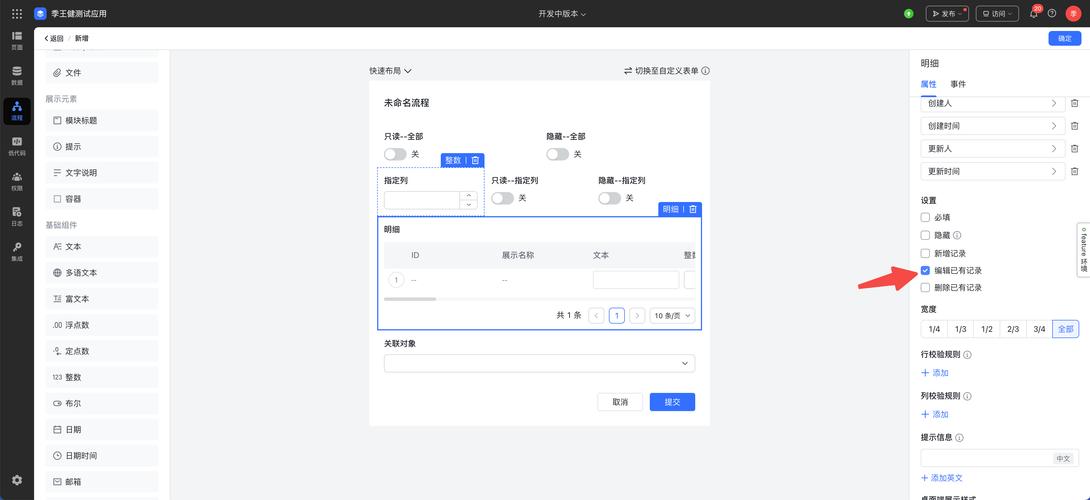This screenshot has height=500, width=1090.
Task: Open the 权限 permissions sidebar icon
Action: 17,180
